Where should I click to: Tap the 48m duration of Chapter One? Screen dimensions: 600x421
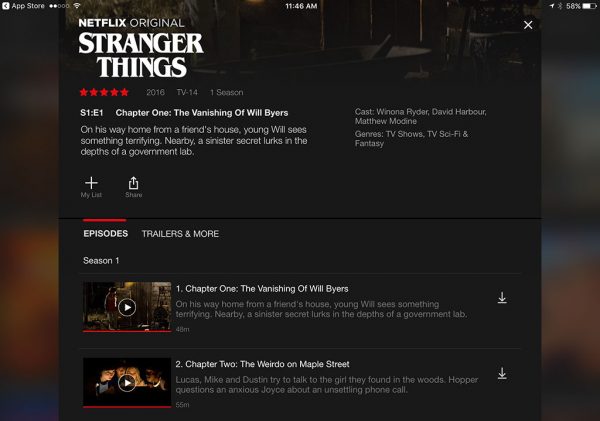click(183, 329)
